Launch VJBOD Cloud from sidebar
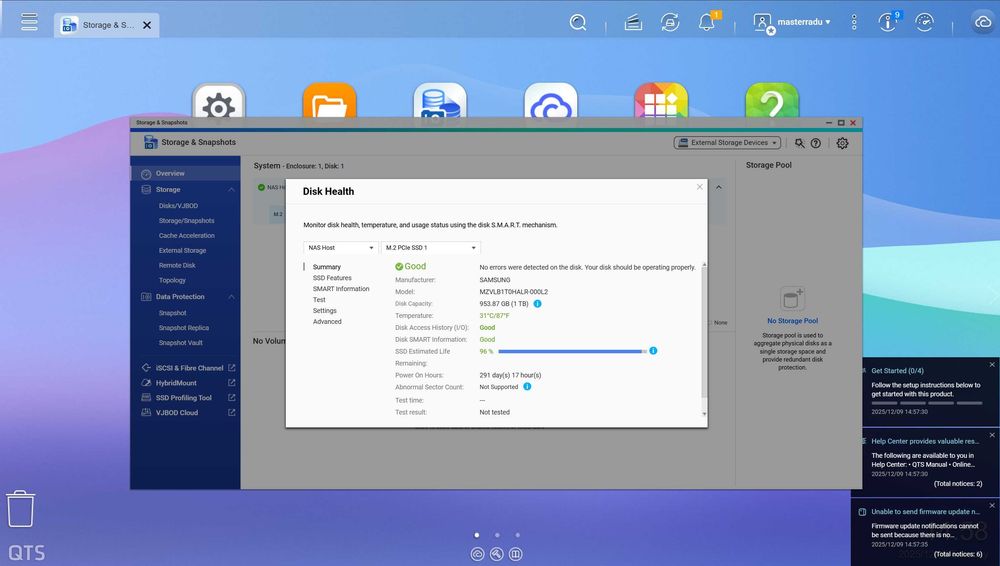This screenshot has width=1000, height=566. point(188,413)
